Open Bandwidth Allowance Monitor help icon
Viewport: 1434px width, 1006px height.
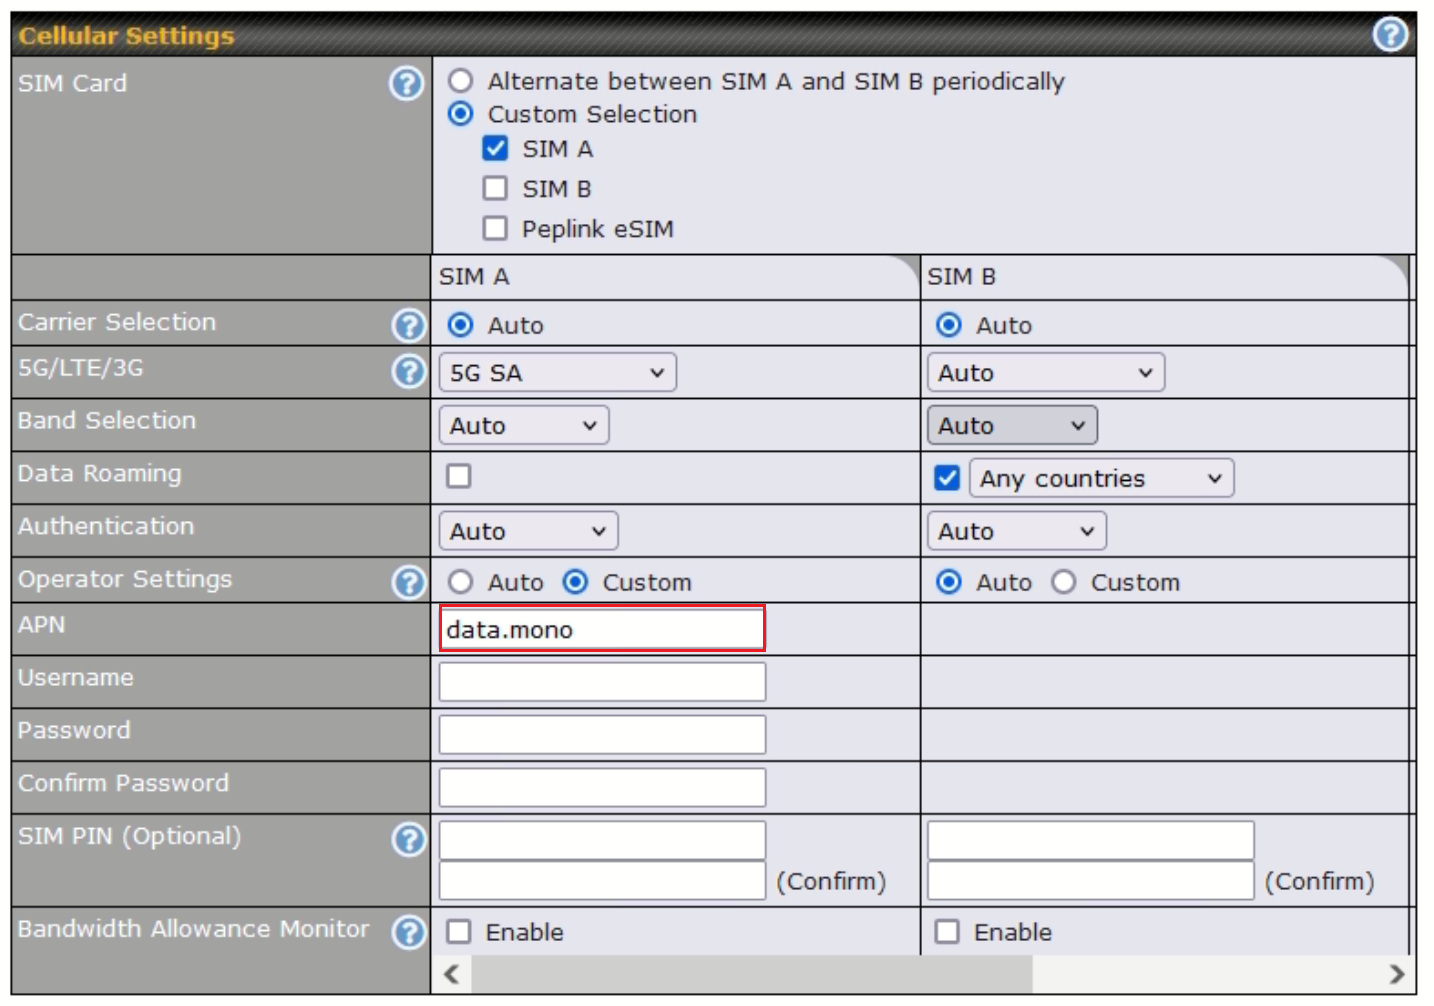(x=408, y=932)
